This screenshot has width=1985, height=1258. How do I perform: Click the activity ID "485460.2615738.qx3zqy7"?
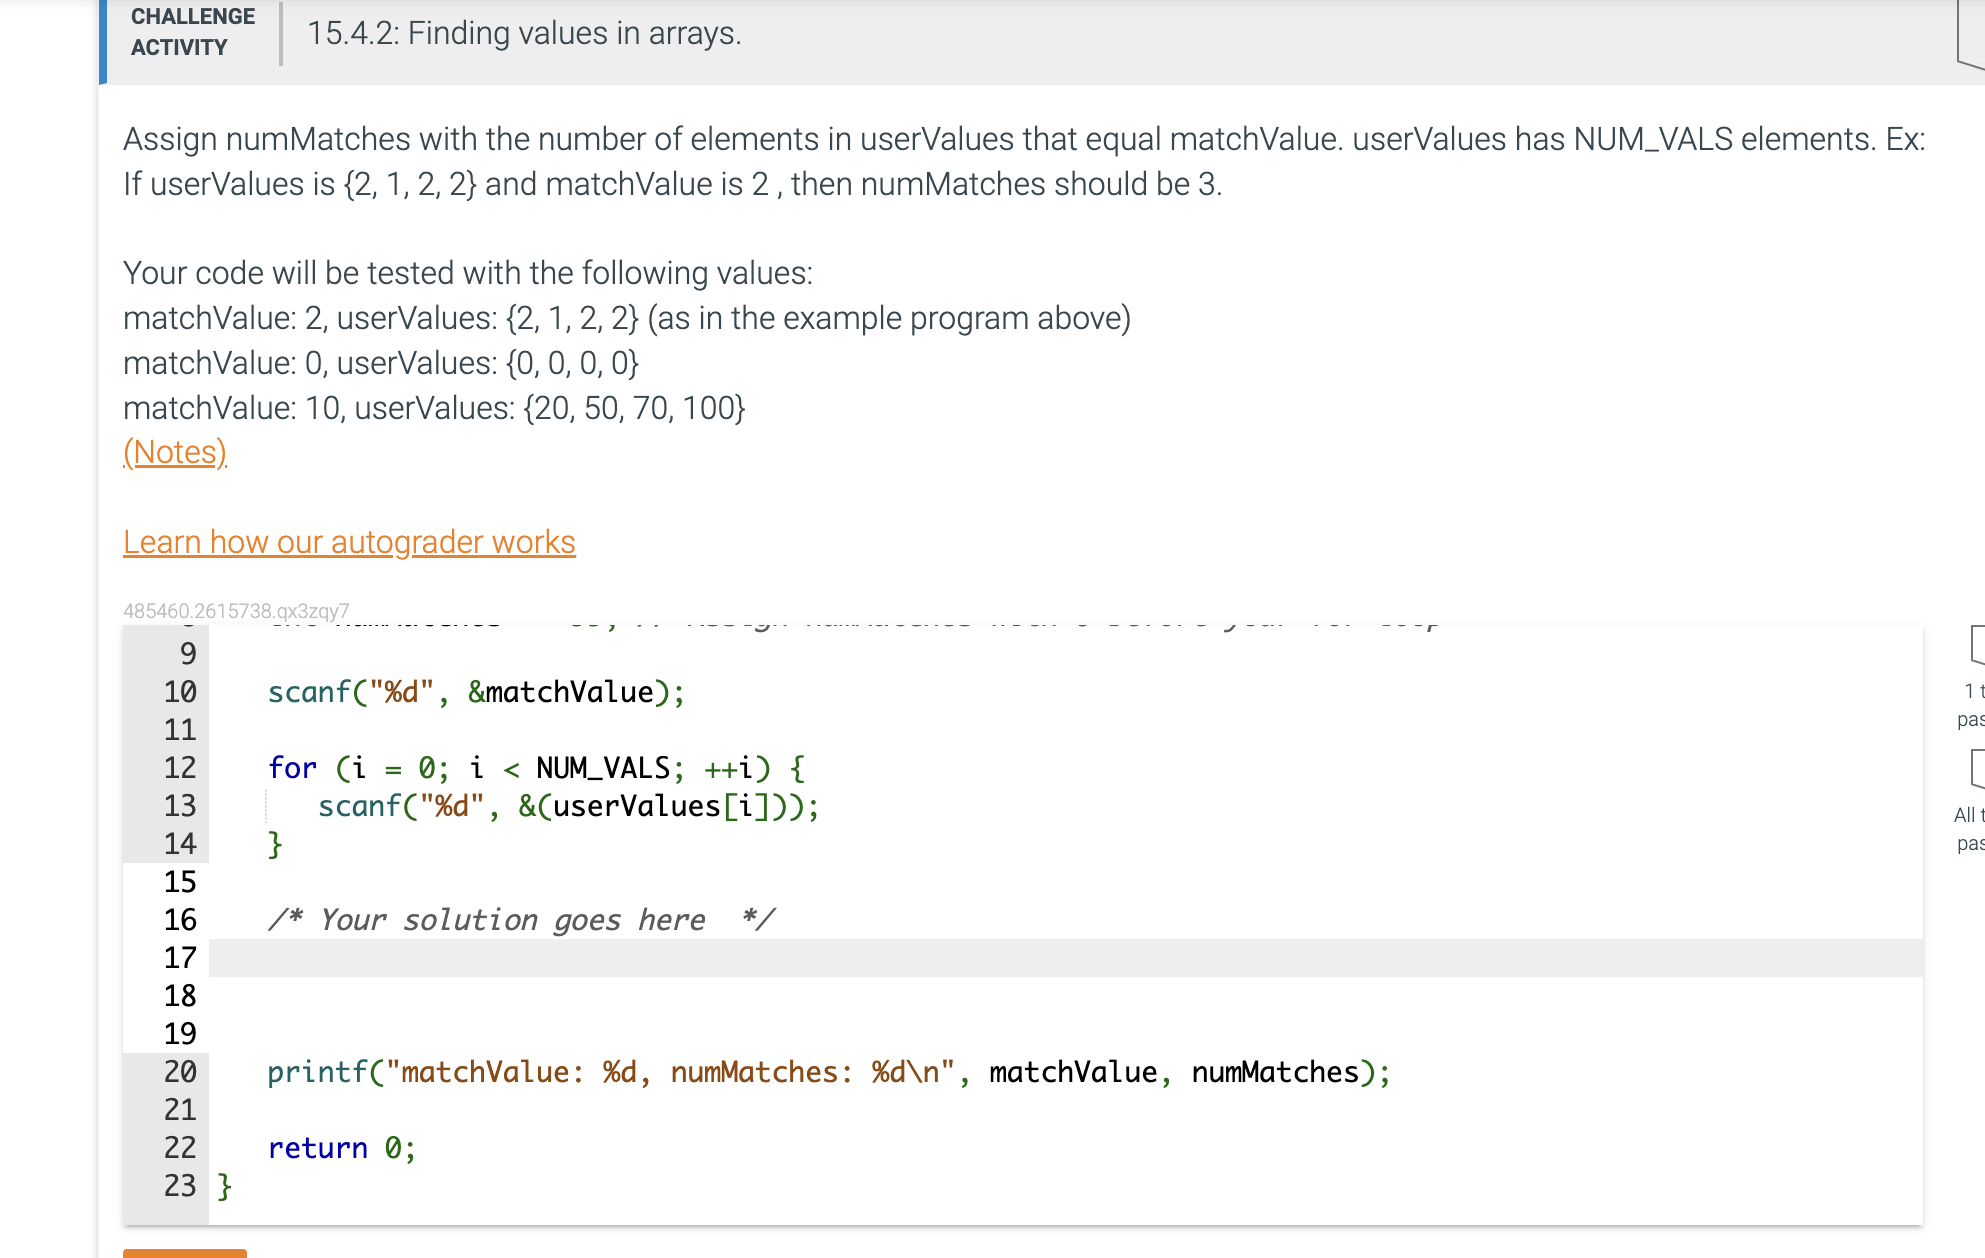click(236, 610)
